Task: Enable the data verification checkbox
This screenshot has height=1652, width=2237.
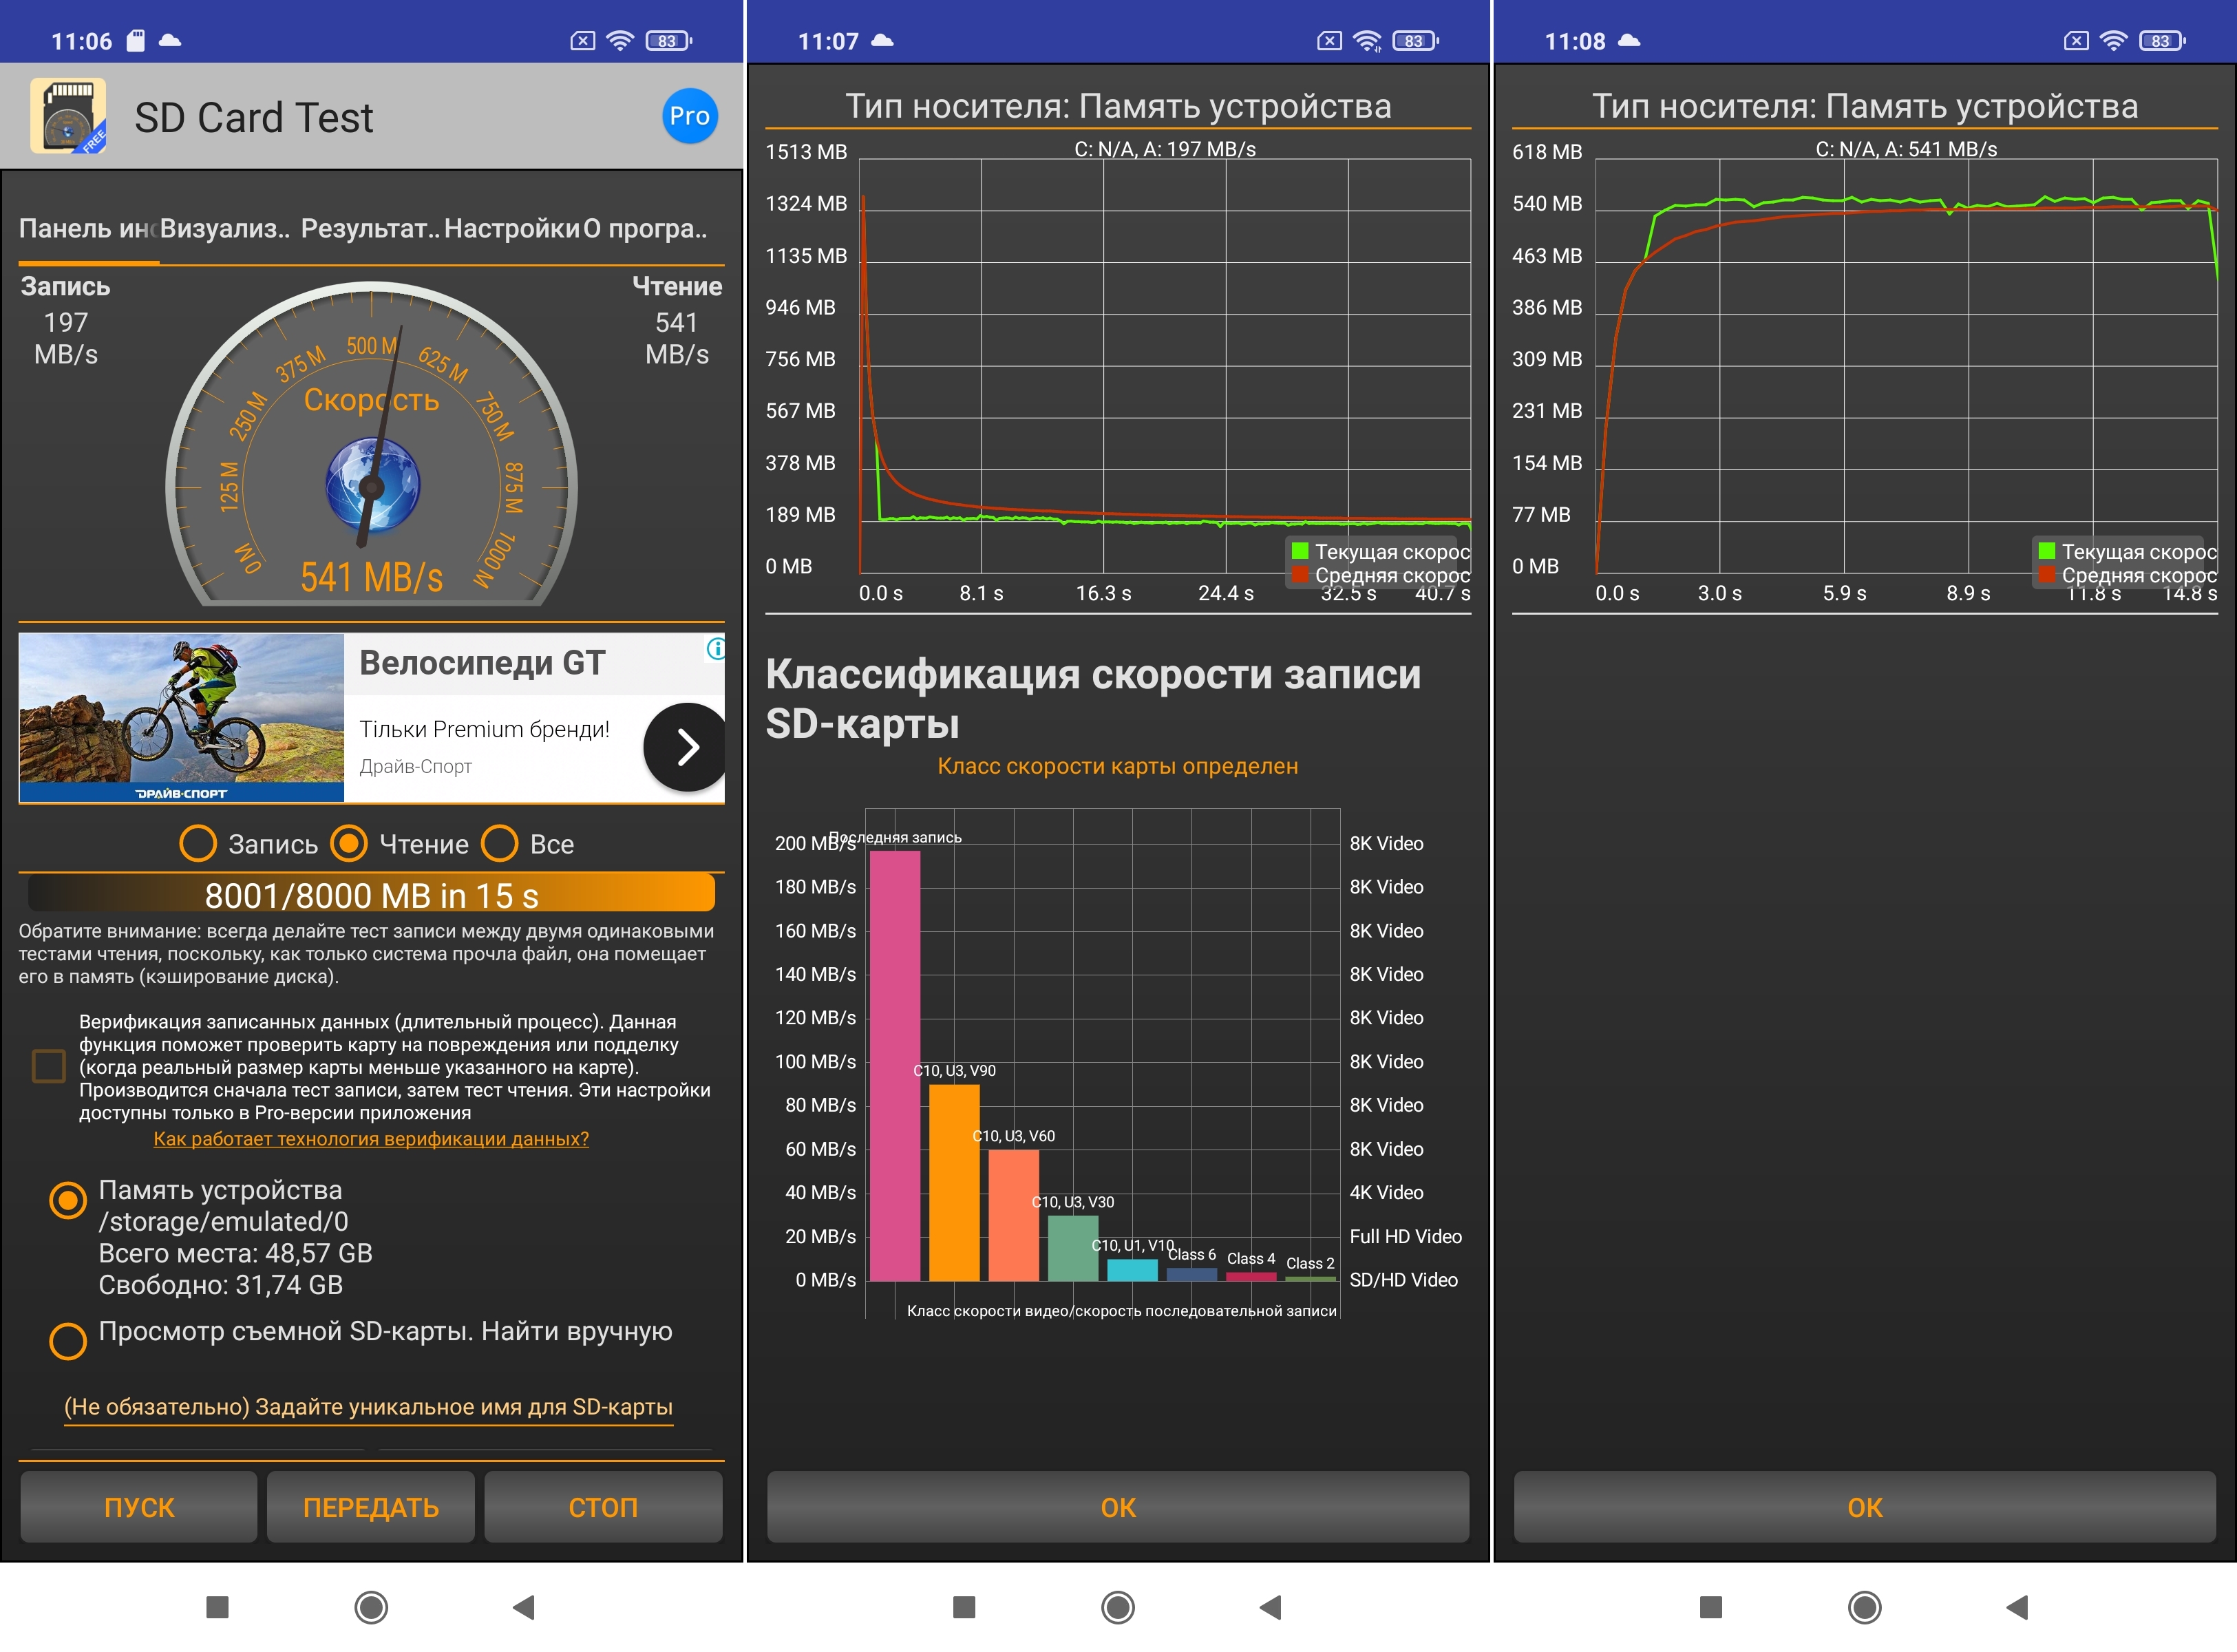Action: (48, 1066)
